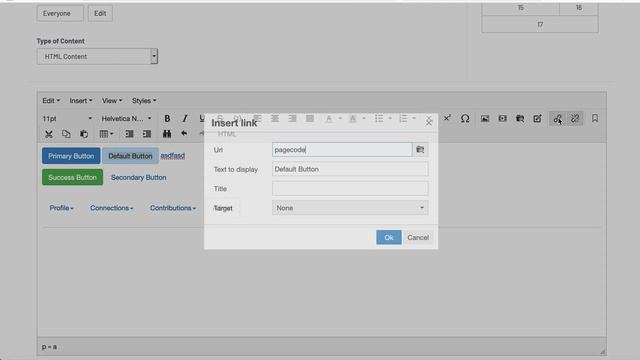Open the Target dropdown showing None
Image resolution: width=640 pixels, height=360 pixels.
pos(350,208)
